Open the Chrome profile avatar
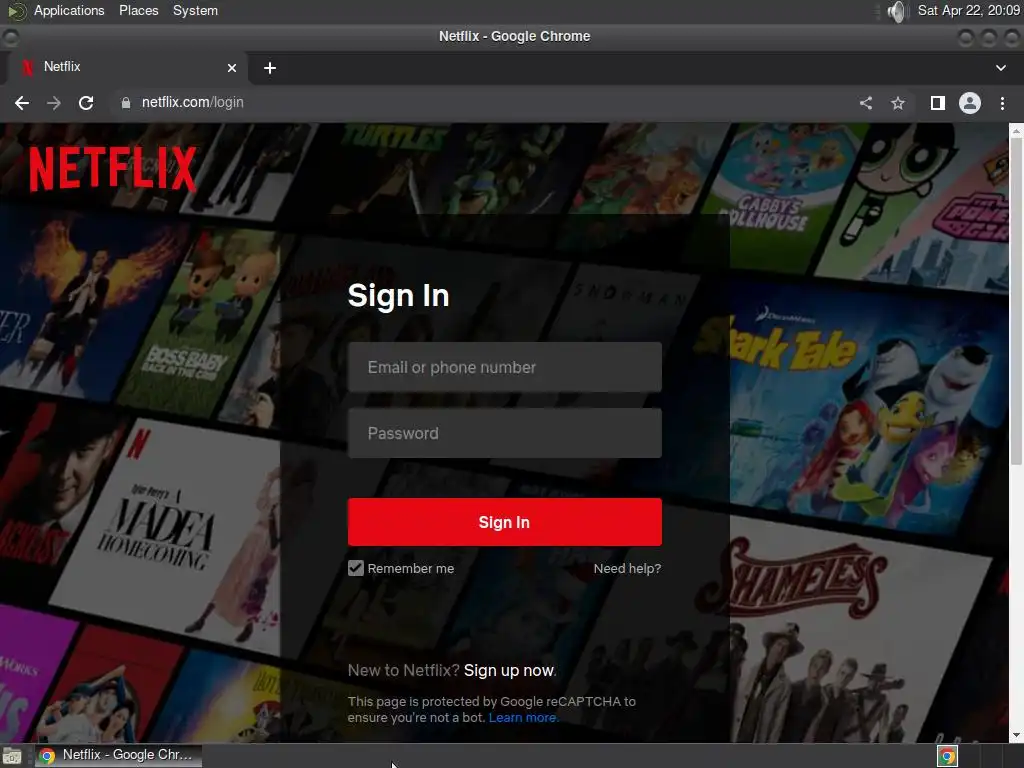The image size is (1024, 768). (970, 103)
